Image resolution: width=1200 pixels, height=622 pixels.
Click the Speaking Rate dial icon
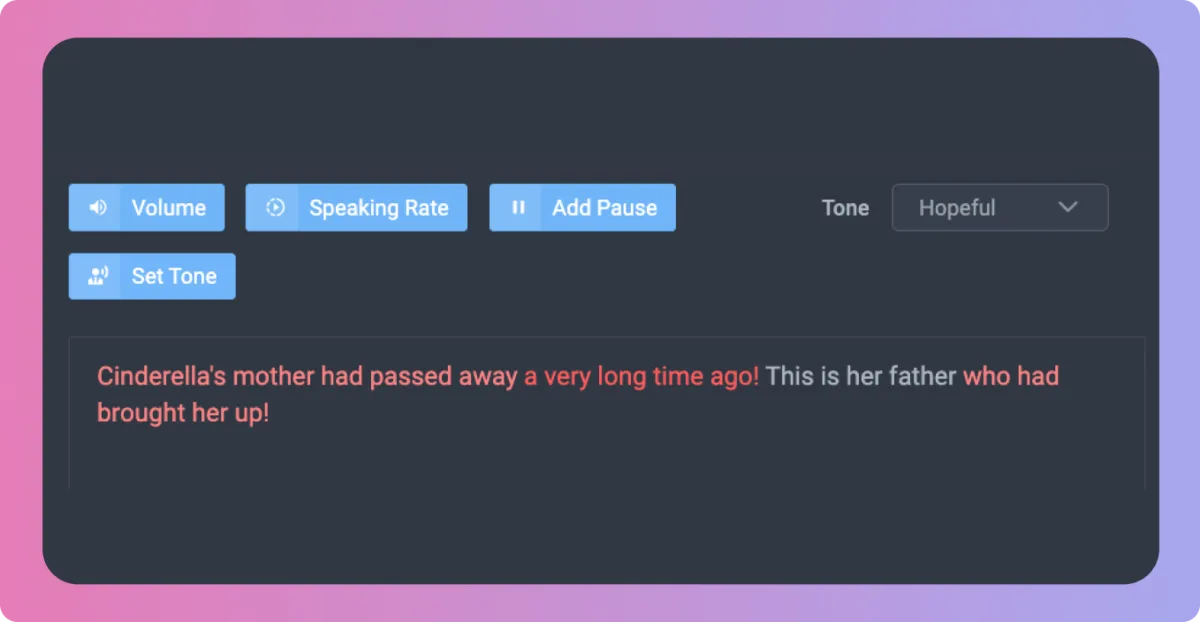[275, 208]
